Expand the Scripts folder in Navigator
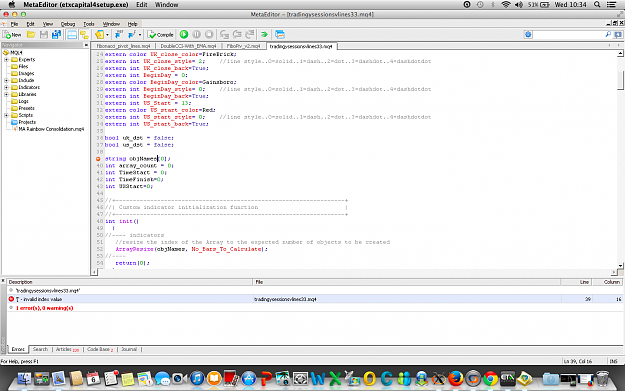Image resolution: width=625 pixels, height=391 pixels. 6,115
